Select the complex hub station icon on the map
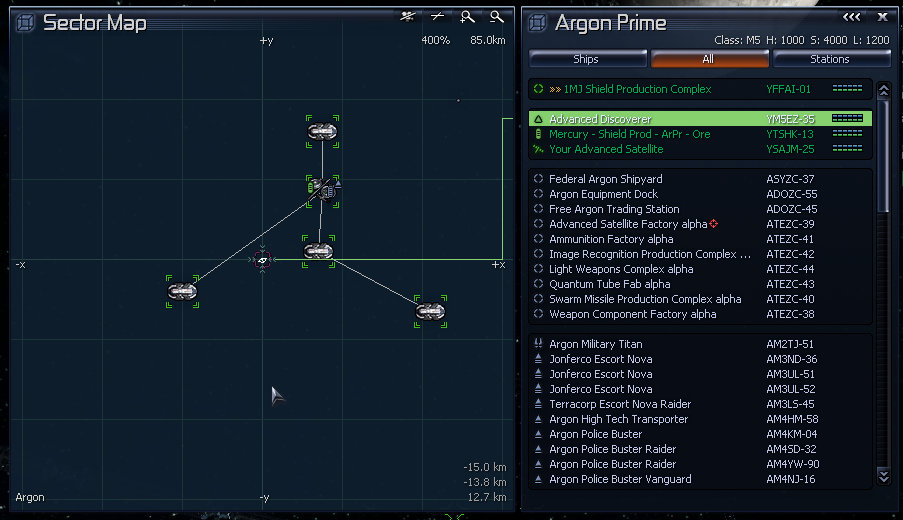Viewport: 903px width, 520px height. (322, 191)
